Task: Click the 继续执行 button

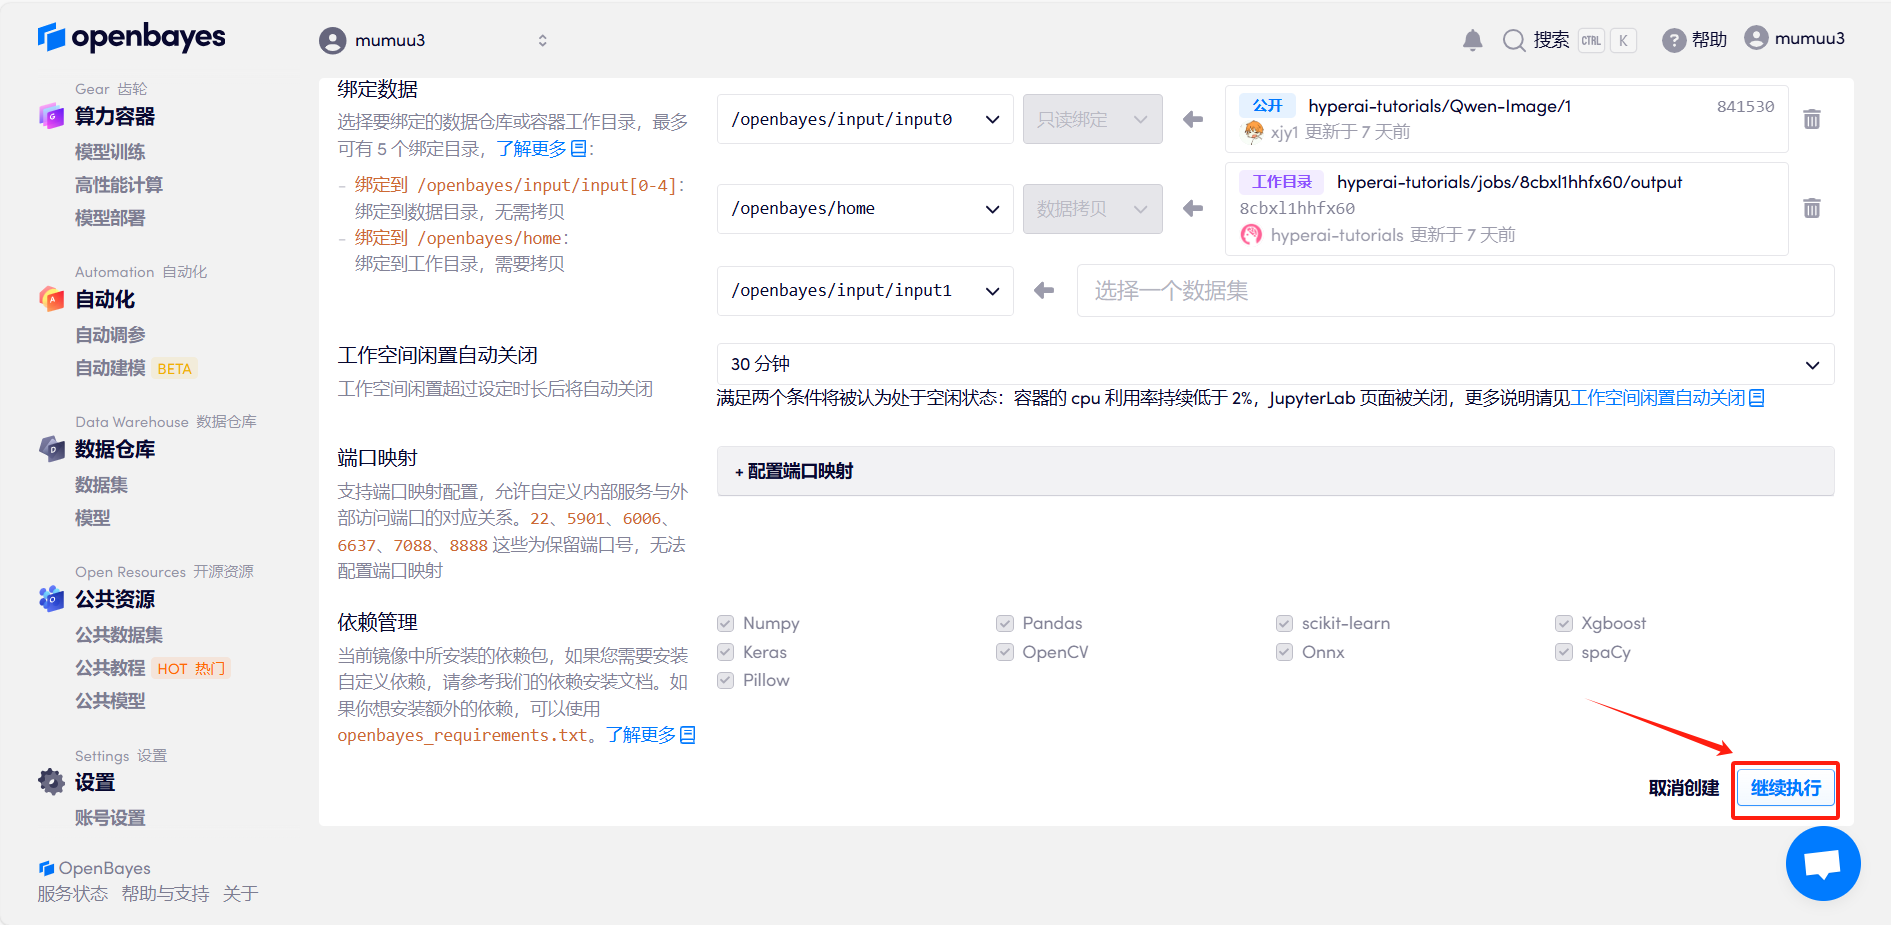Action: click(x=1785, y=788)
